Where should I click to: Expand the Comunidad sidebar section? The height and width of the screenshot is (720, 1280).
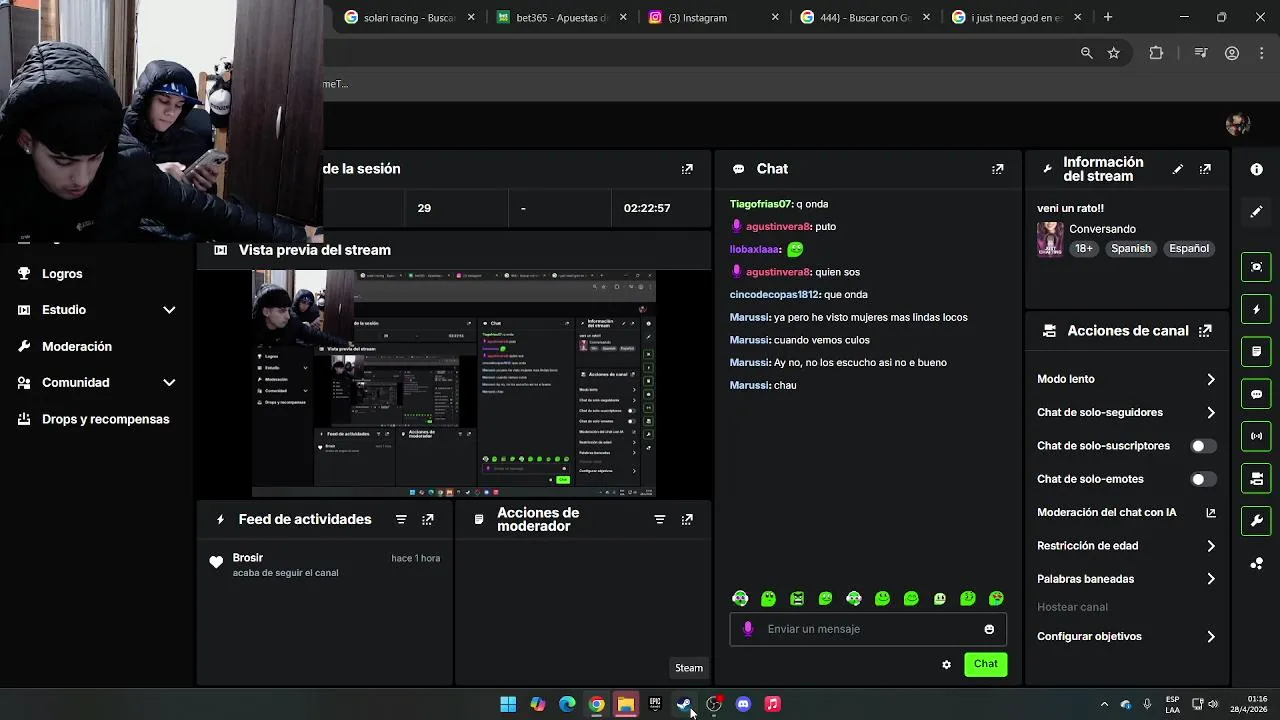pyautogui.click(x=97, y=383)
